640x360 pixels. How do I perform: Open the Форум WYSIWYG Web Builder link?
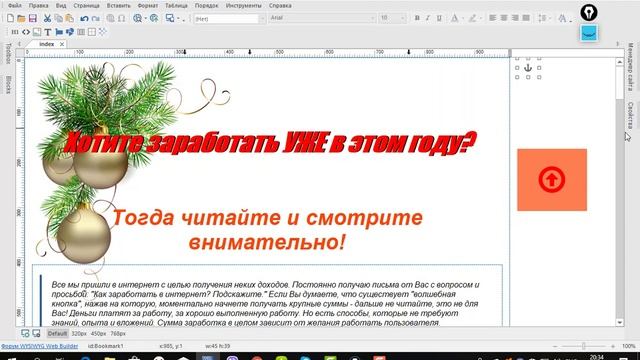point(39,346)
